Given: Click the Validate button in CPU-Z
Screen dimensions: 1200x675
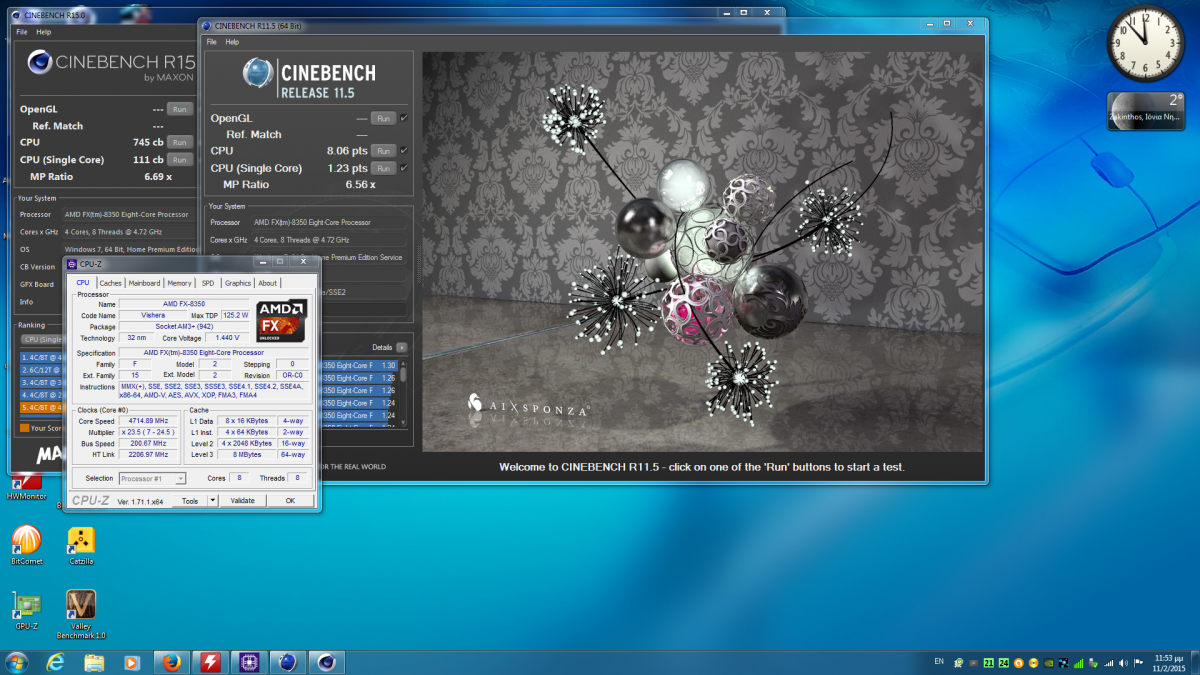Looking at the screenshot, I should [242, 500].
